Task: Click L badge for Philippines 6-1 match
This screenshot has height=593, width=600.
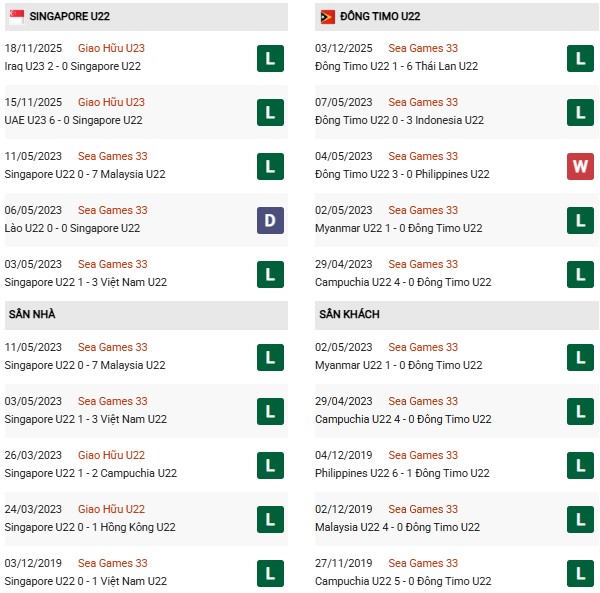Action: pyautogui.click(x=581, y=465)
